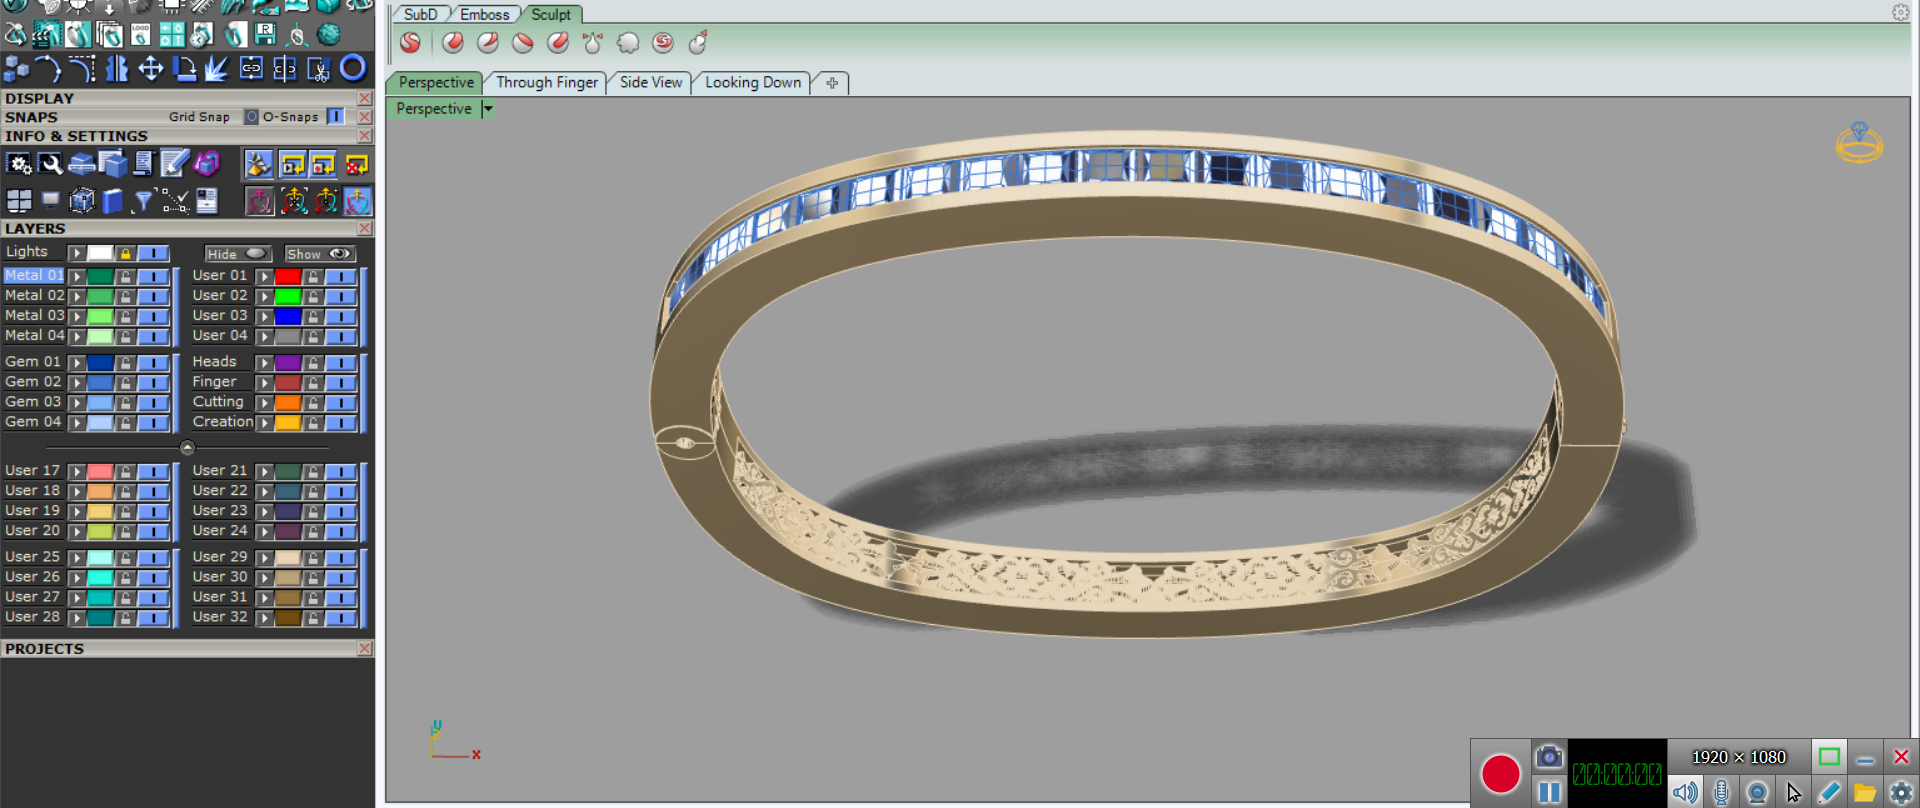Toggle the Grid Snap switch
1920x808 pixels.
click(x=252, y=117)
